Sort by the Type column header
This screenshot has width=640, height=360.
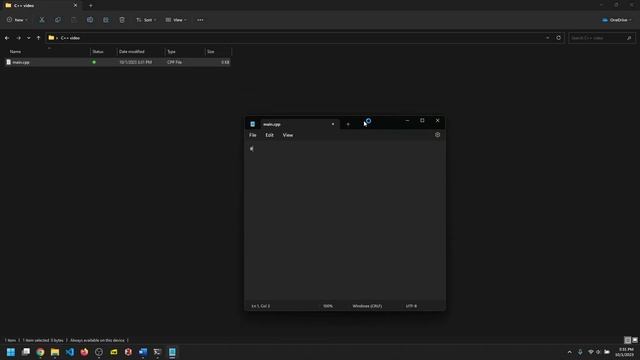171,52
